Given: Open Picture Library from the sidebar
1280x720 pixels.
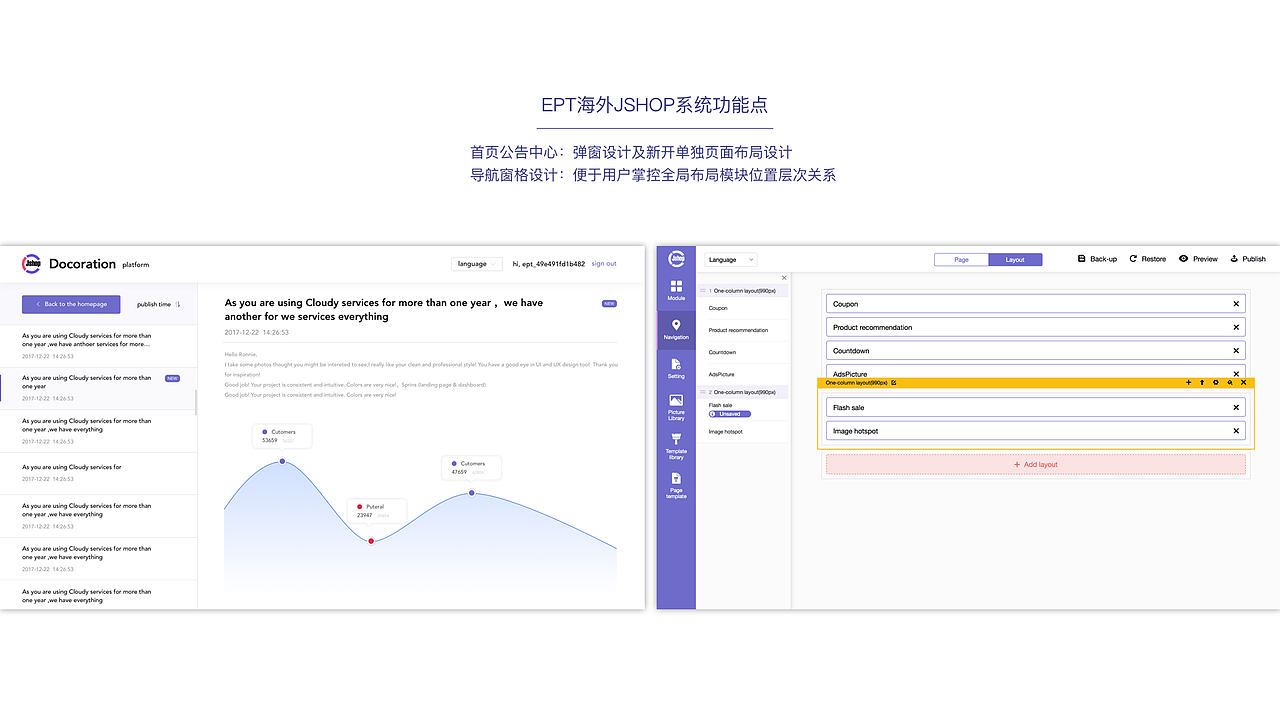Looking at the screenshot, I should [x=676, y=407].
